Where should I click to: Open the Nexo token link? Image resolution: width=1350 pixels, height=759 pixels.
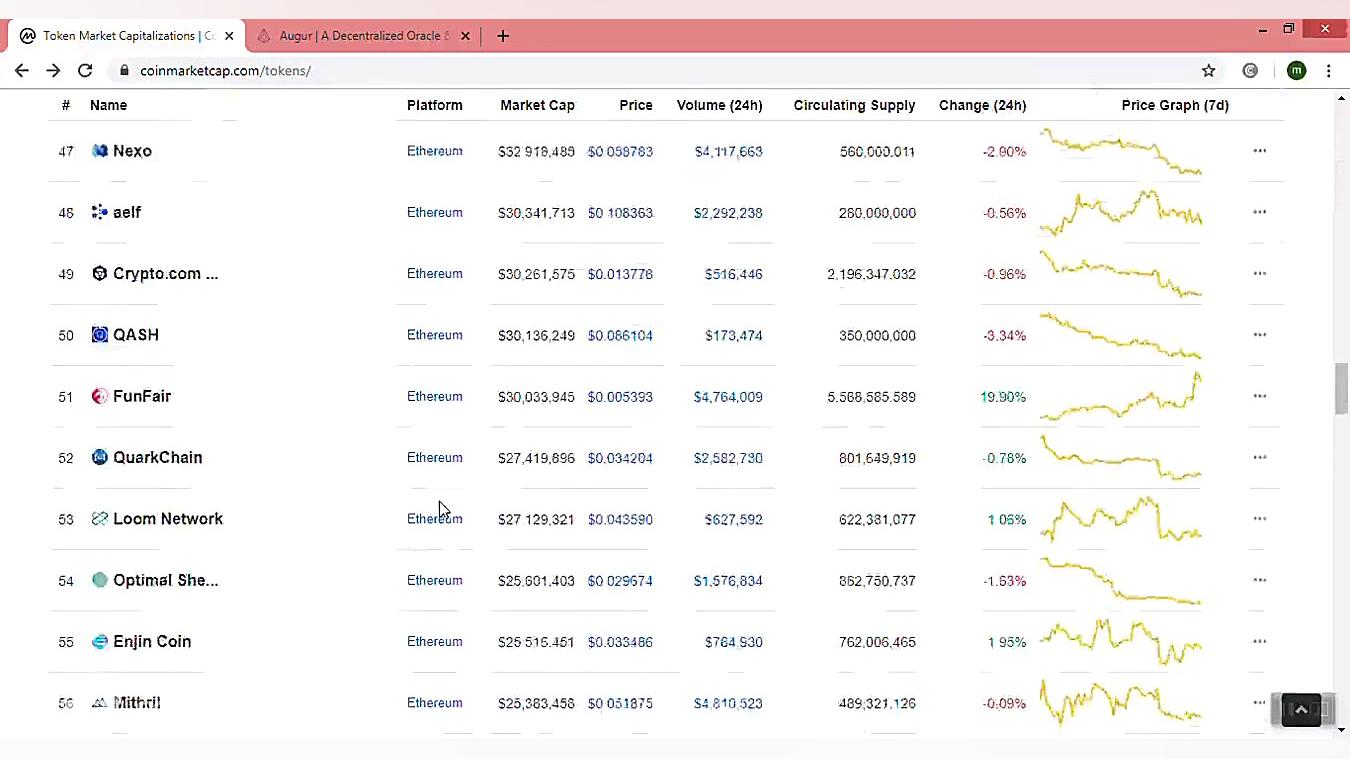[x=132, y=151]
